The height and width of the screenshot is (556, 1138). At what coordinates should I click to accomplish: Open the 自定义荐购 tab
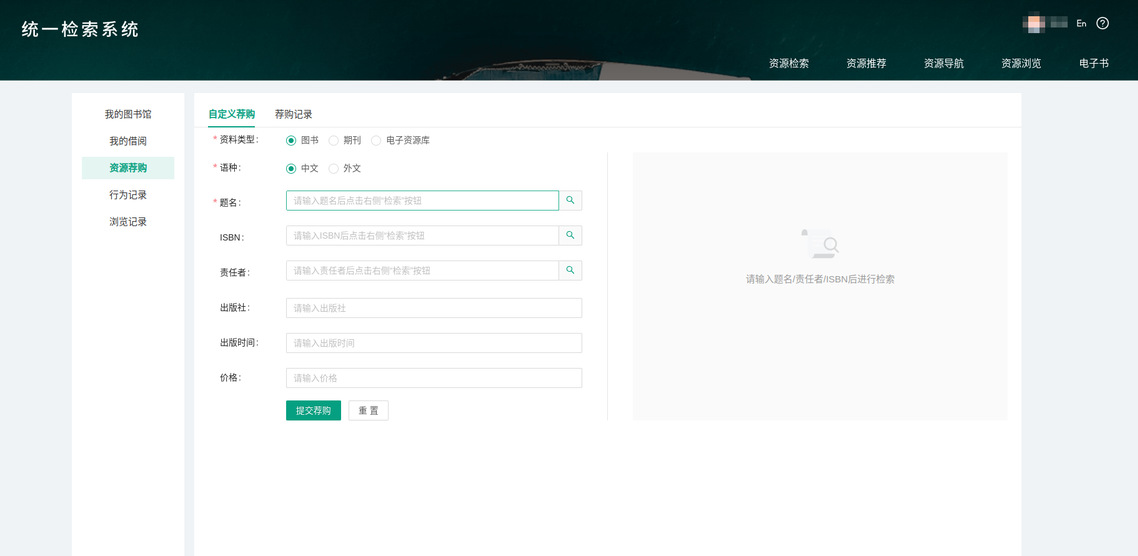pos(231,114)
